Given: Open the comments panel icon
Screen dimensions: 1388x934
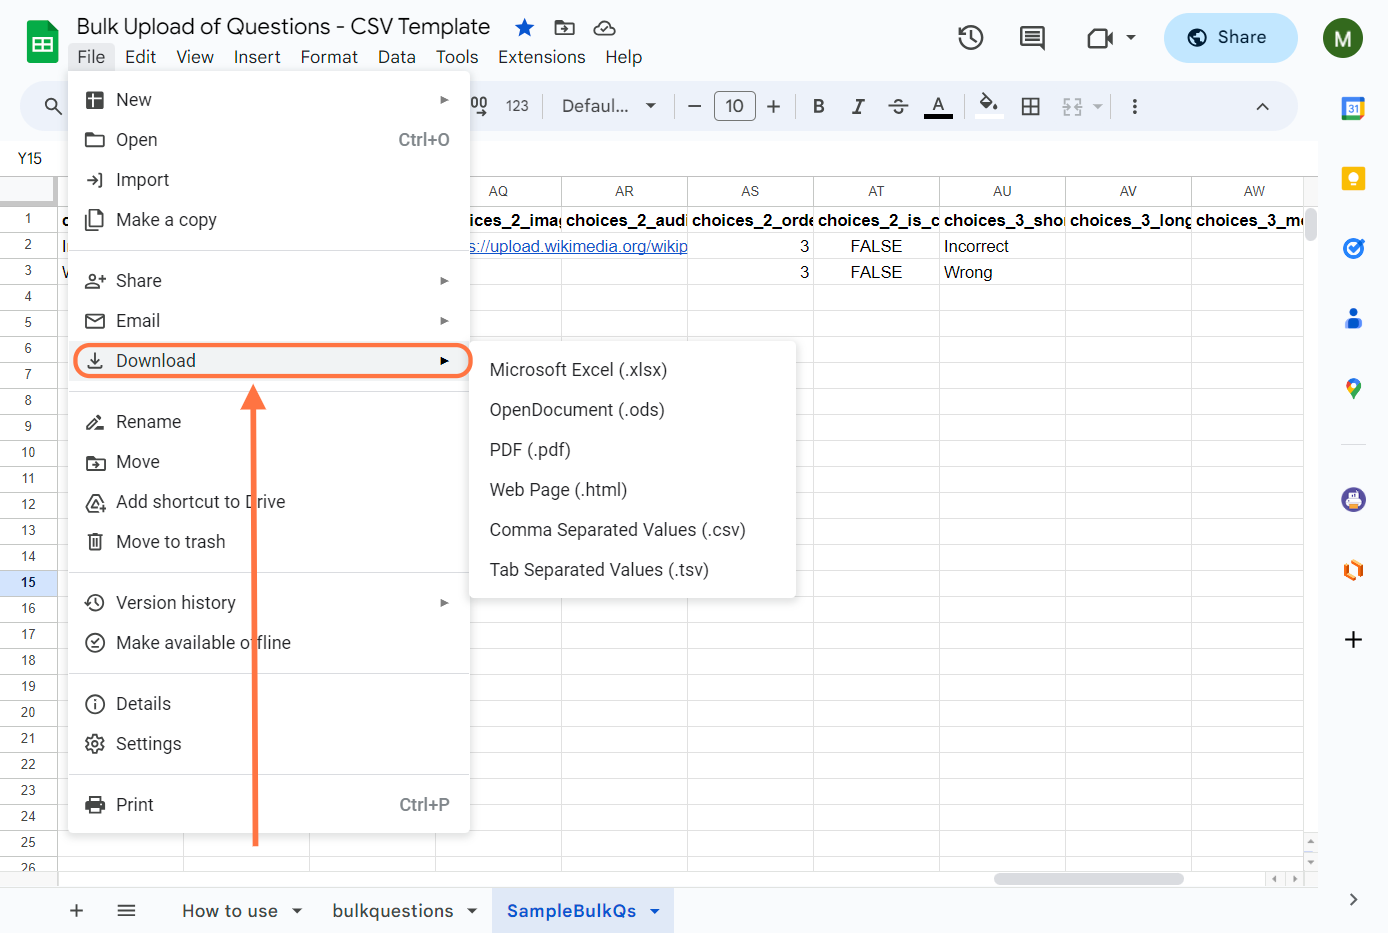Looking at the screenshot, I should click(1032, 38).
